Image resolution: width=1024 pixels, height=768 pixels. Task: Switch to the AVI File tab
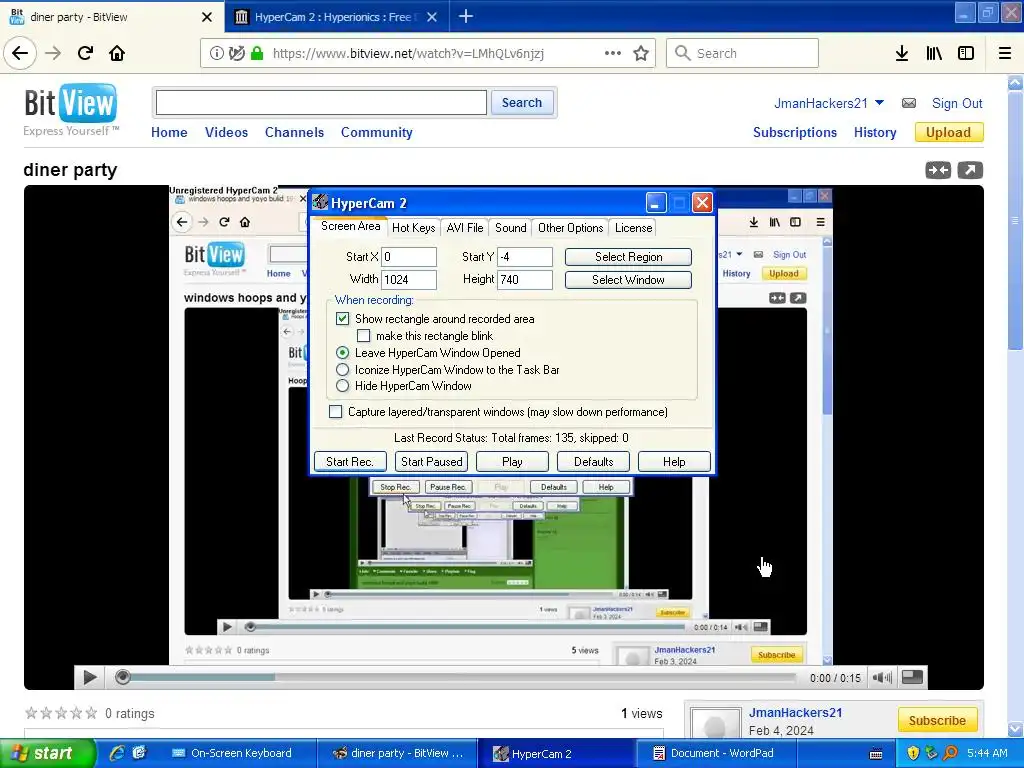pyautogui.click(x=465, y=228)
